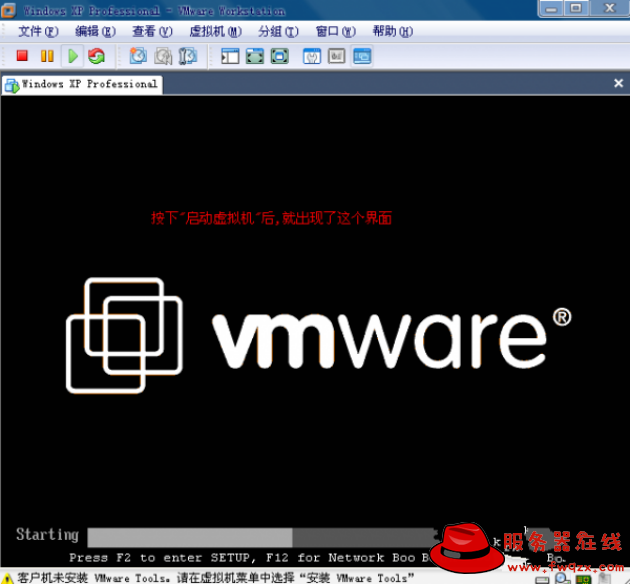The image size is (630, 584).
Task: Click the VMware Tools not installed message
Action: pyautogui.click(x=215, y=578)
